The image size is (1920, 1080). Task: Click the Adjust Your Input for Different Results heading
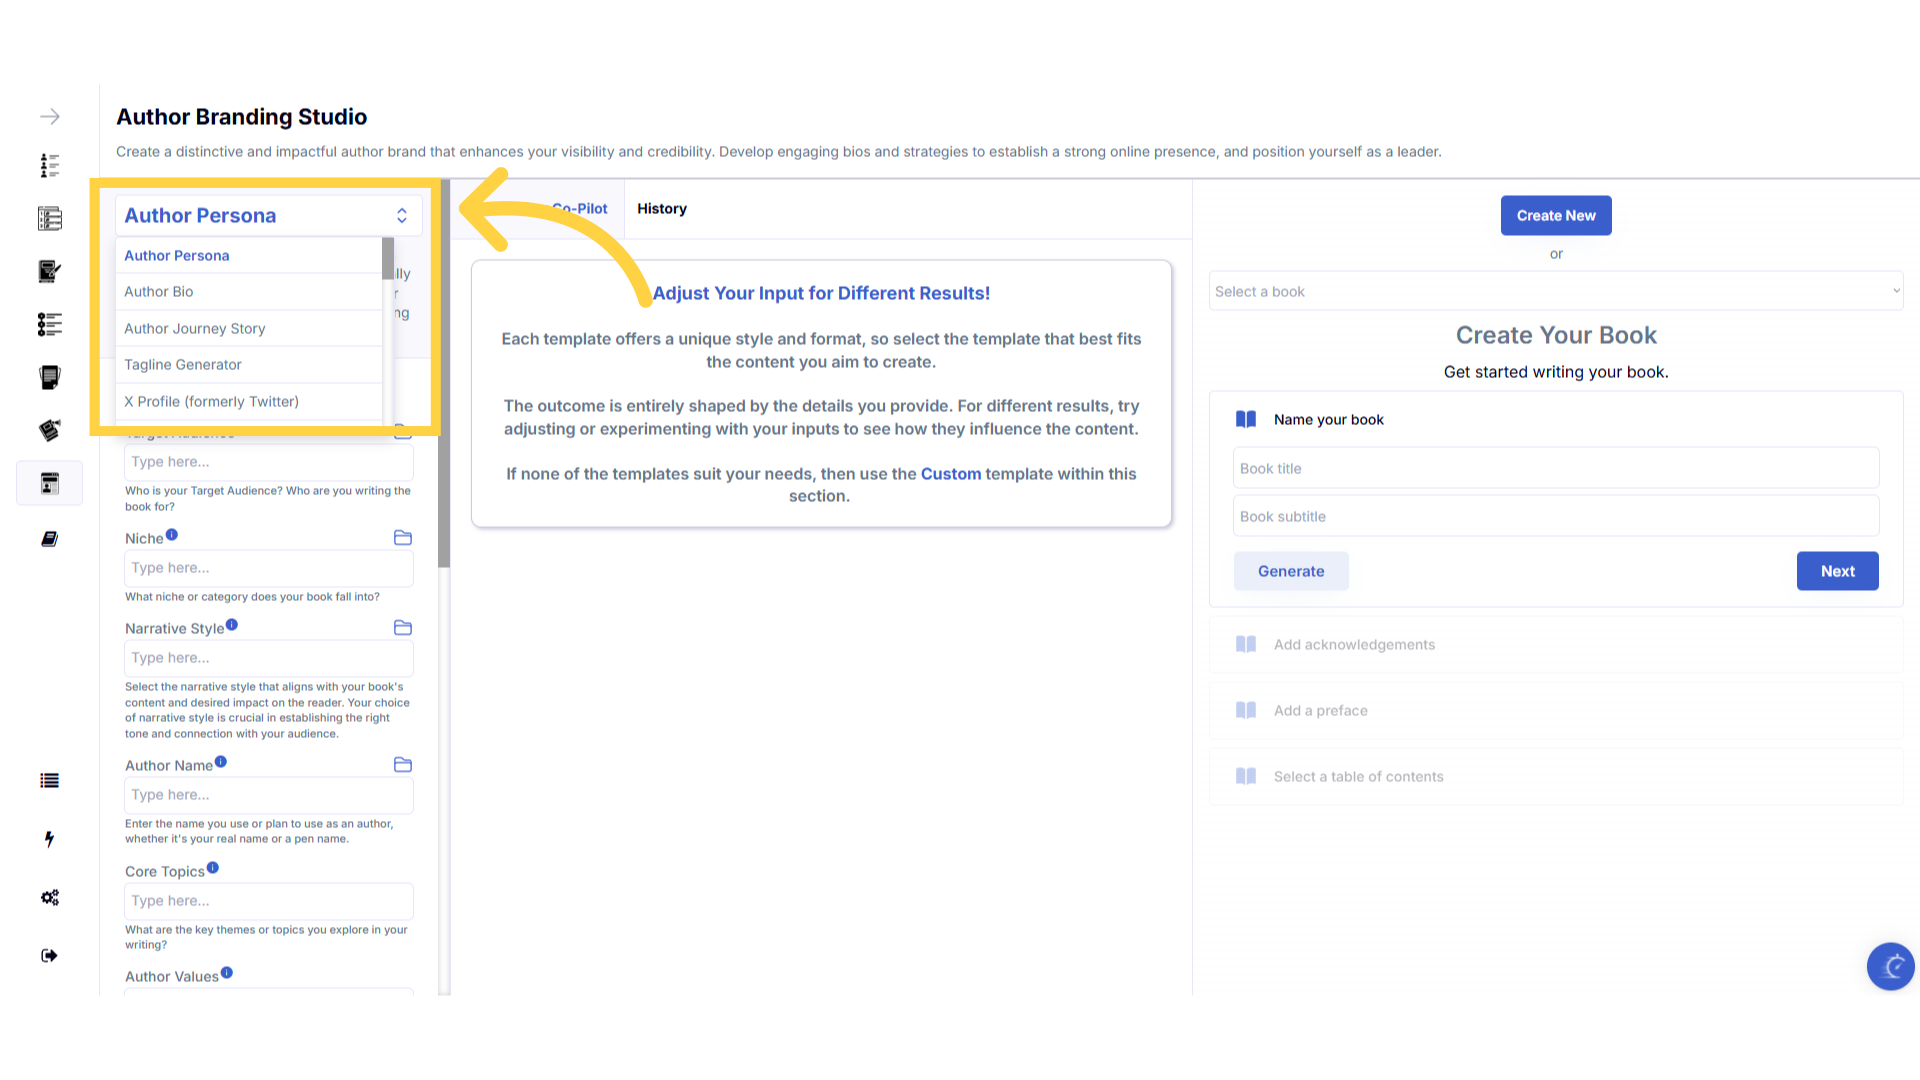click(821, 293)
